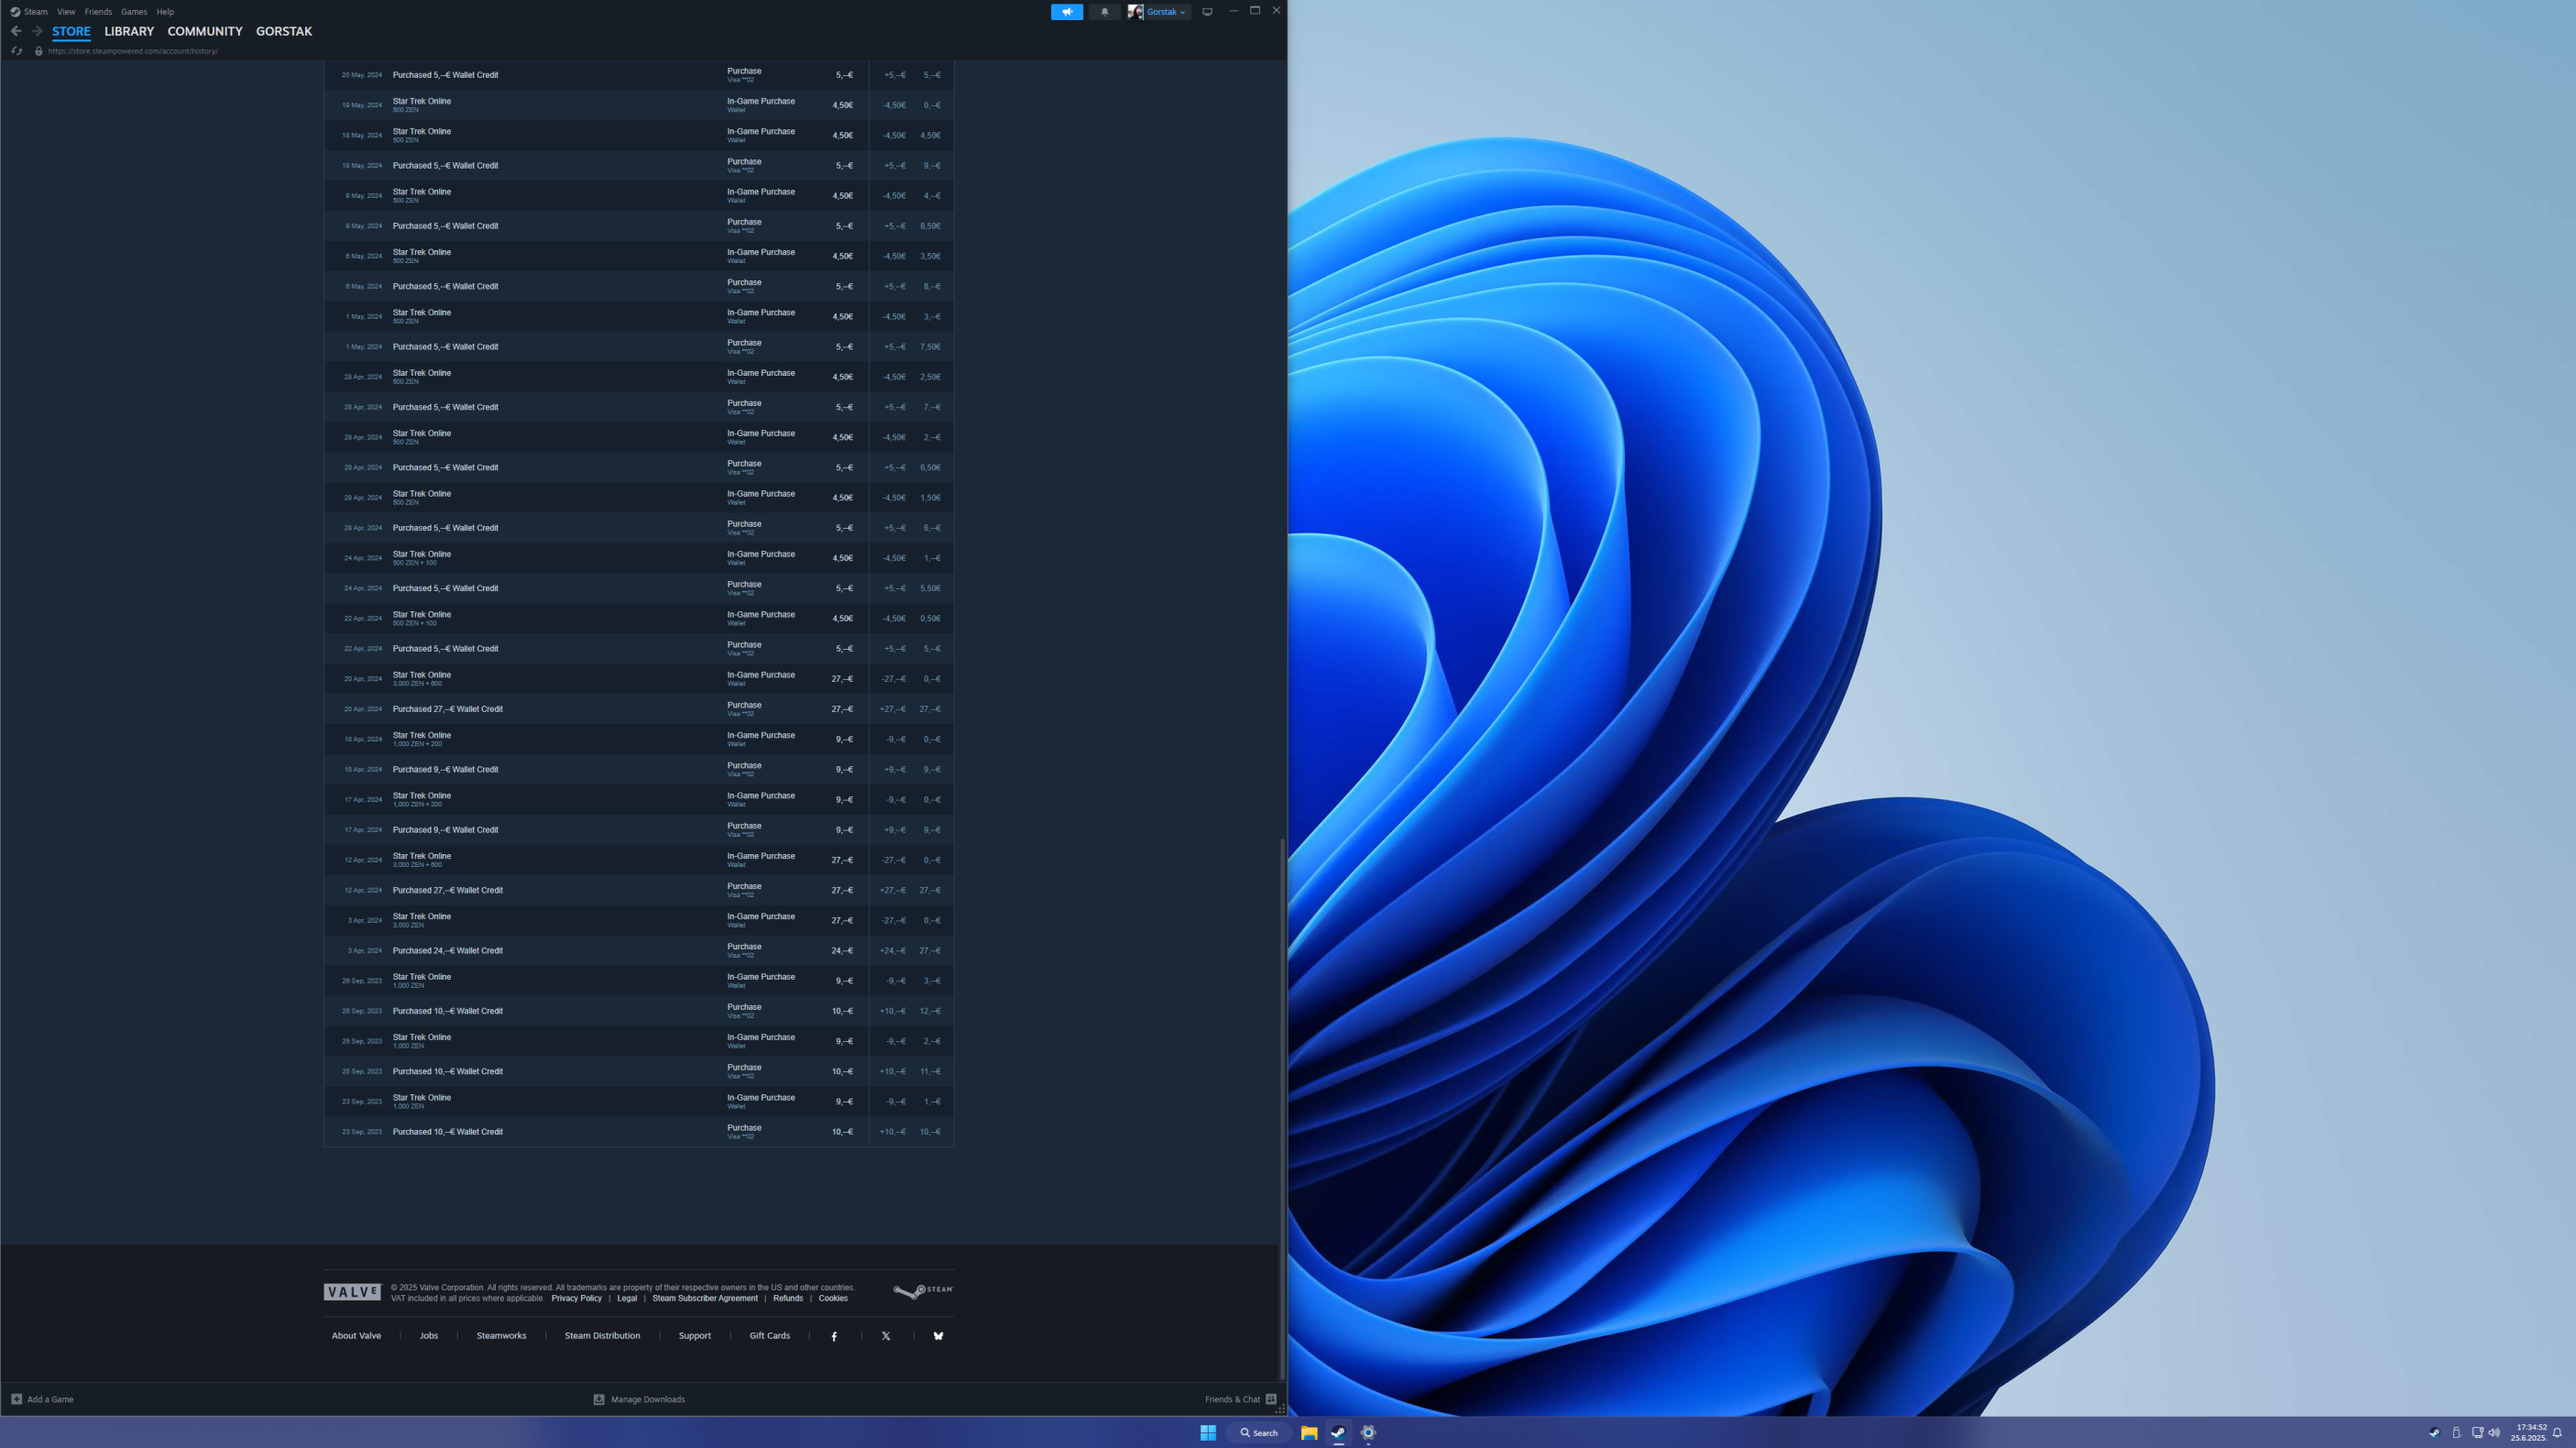Image resolution: width=2576 pixels, height=1448 pixels.
Task: Switch to the STORE tab
Action: click(x=71, y=31)
